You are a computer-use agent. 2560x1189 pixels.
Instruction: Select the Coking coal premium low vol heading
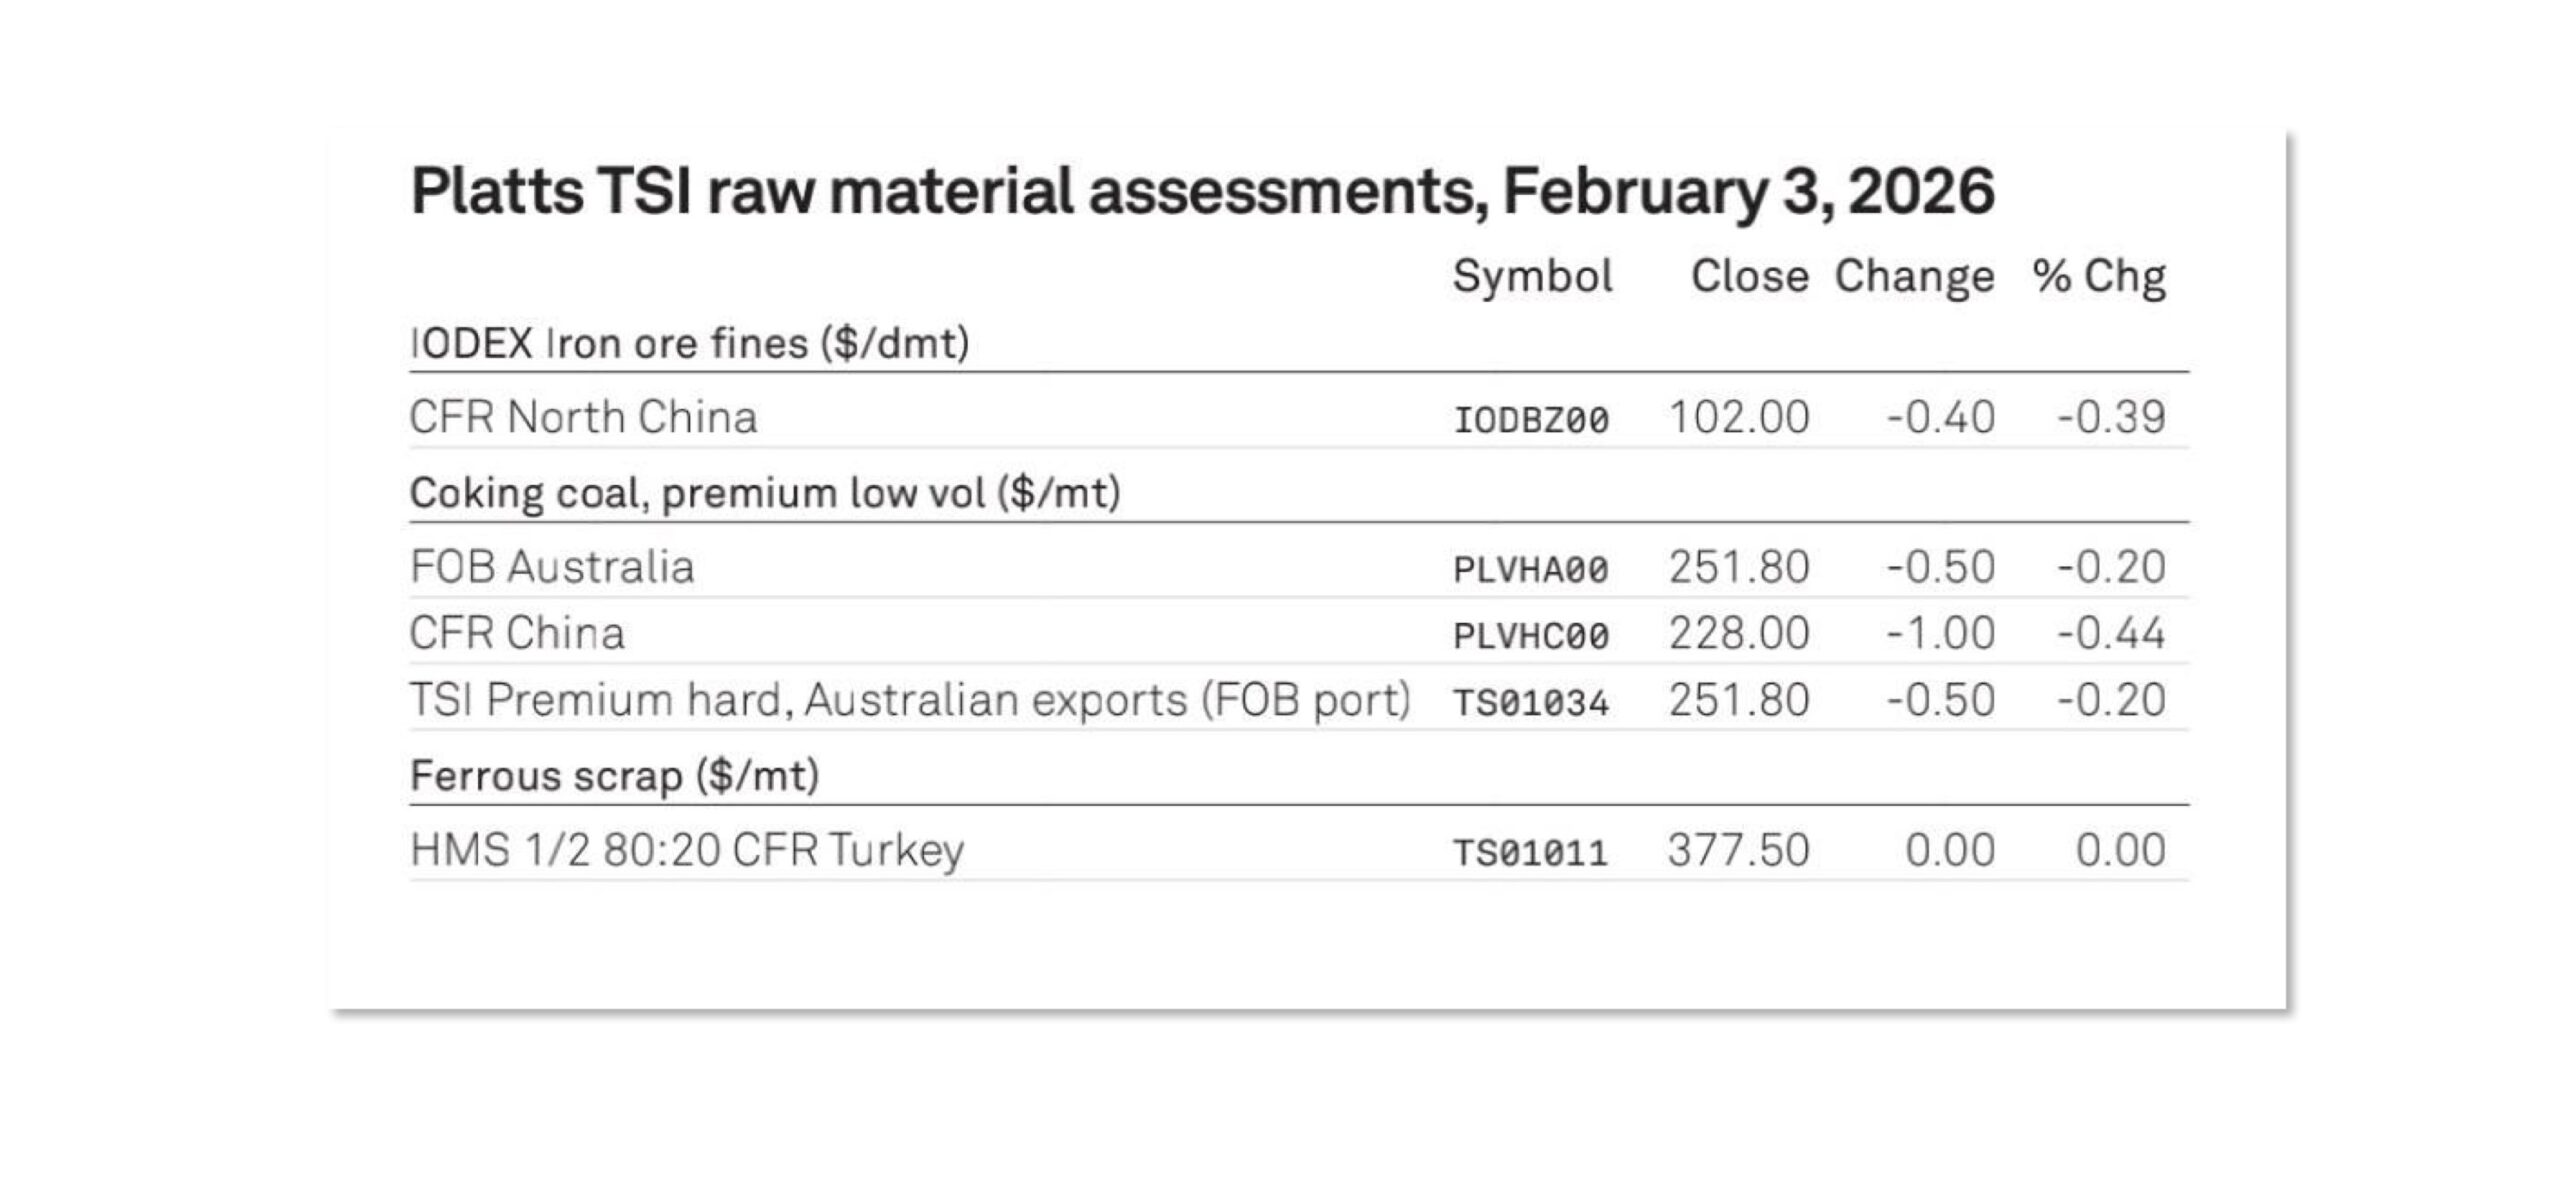pos(765,493)
